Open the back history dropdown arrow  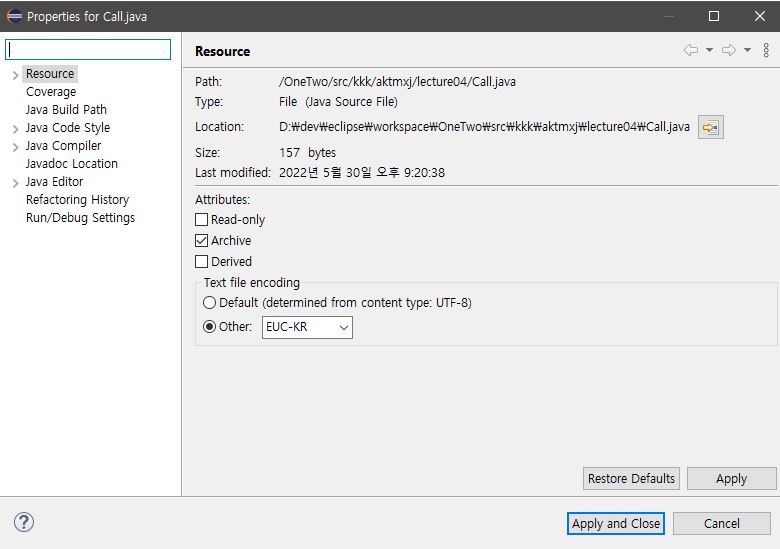click(x=709, y=50)
